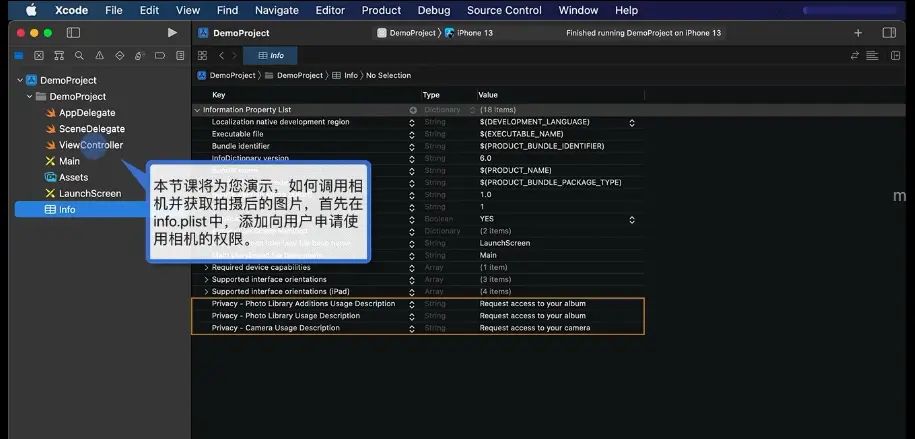Click the Library plus button
Viewport: 915px width, 439px height.
(858, 33)
